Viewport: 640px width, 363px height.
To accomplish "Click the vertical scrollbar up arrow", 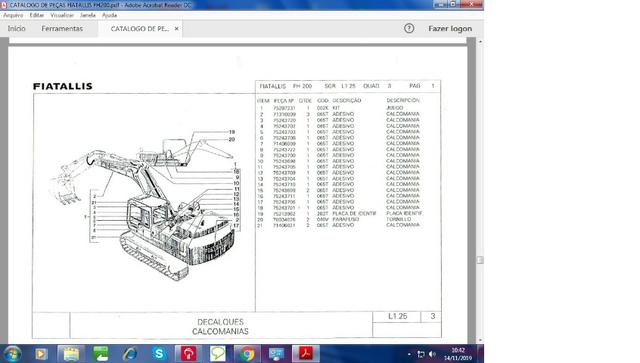I will point(480,42).
